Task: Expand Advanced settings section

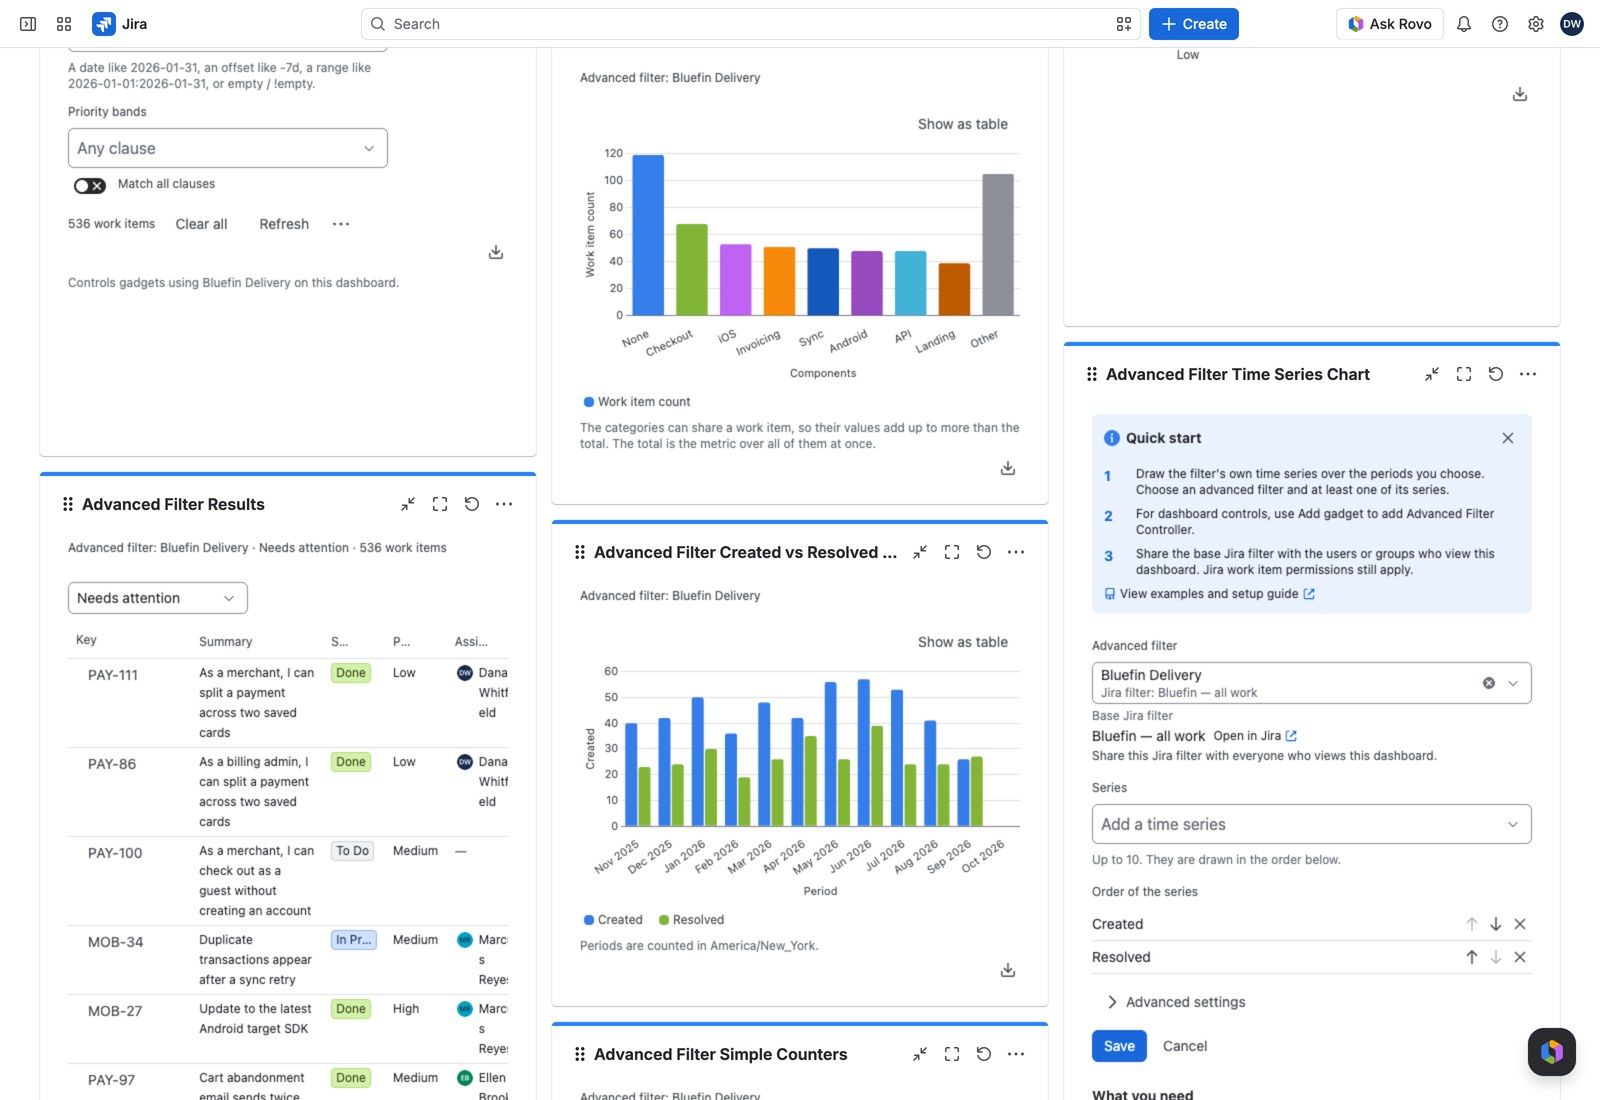Action: (1176, 1002)
